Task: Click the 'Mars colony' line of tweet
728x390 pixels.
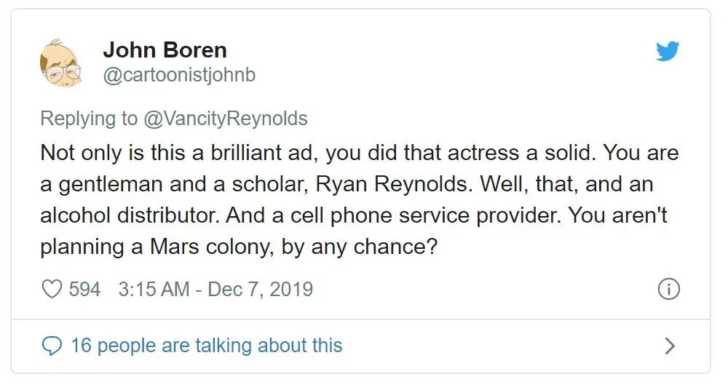Action: point(239,247)
